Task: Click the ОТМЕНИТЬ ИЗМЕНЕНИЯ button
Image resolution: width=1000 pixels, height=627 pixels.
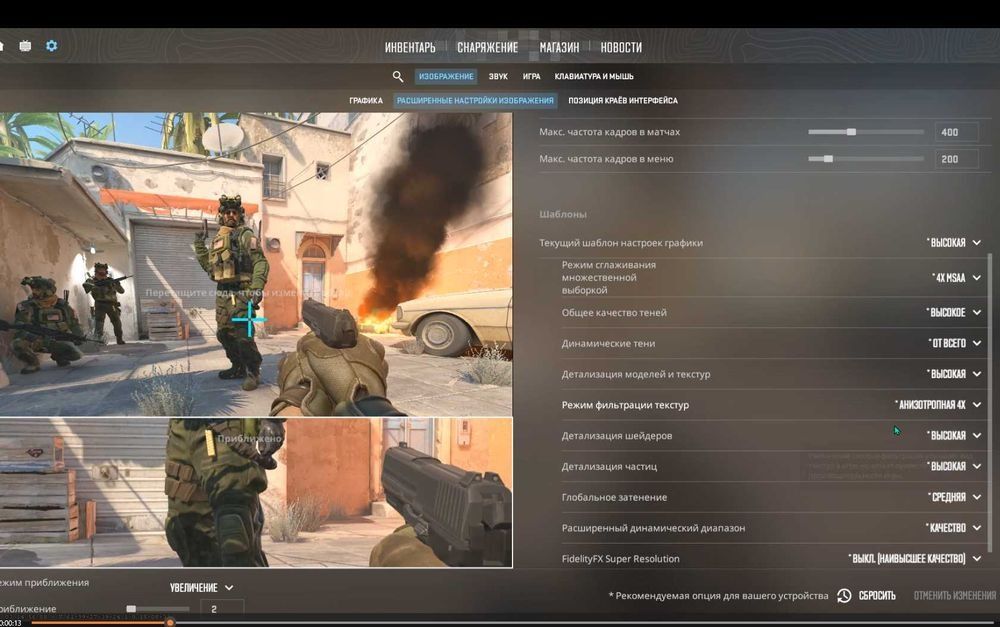Action: point(955,596)
